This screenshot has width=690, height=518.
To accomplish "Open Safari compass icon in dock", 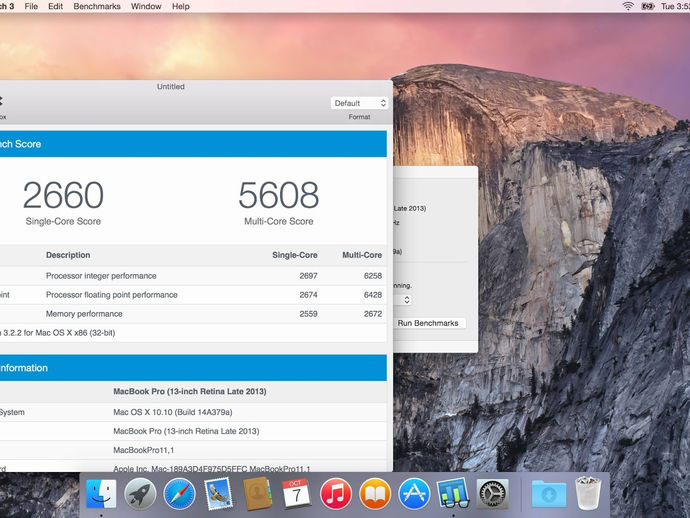I will tap(179, 493).
